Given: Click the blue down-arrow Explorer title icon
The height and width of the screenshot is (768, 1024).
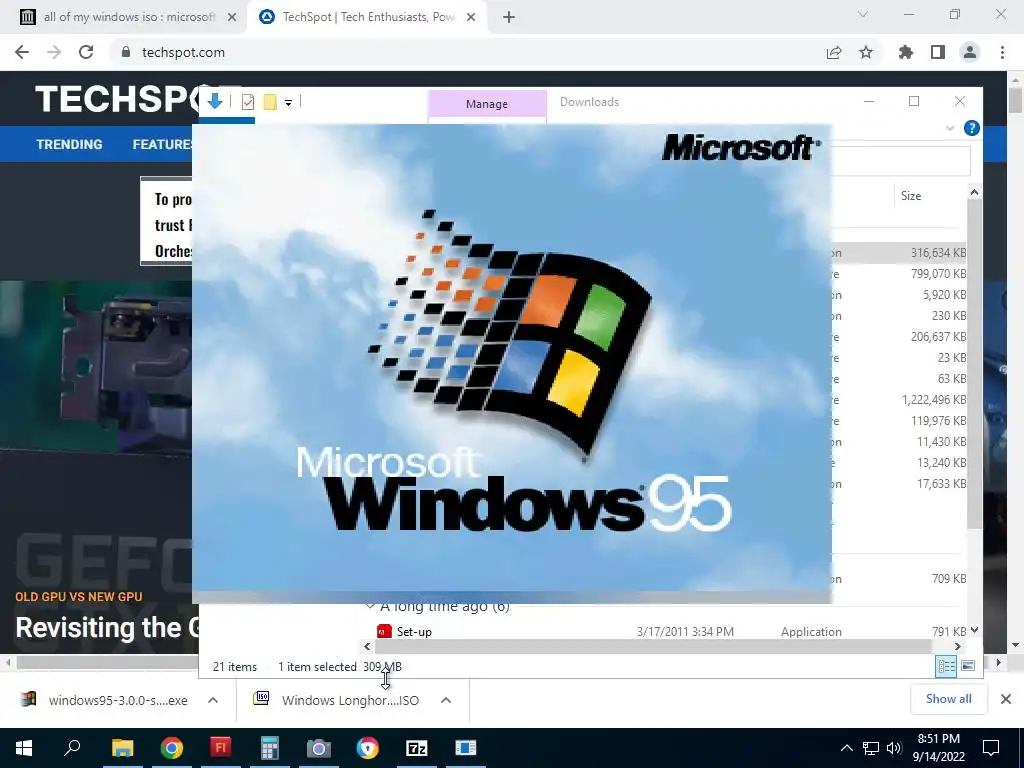Looking at the screenshot, I should 214,101.
